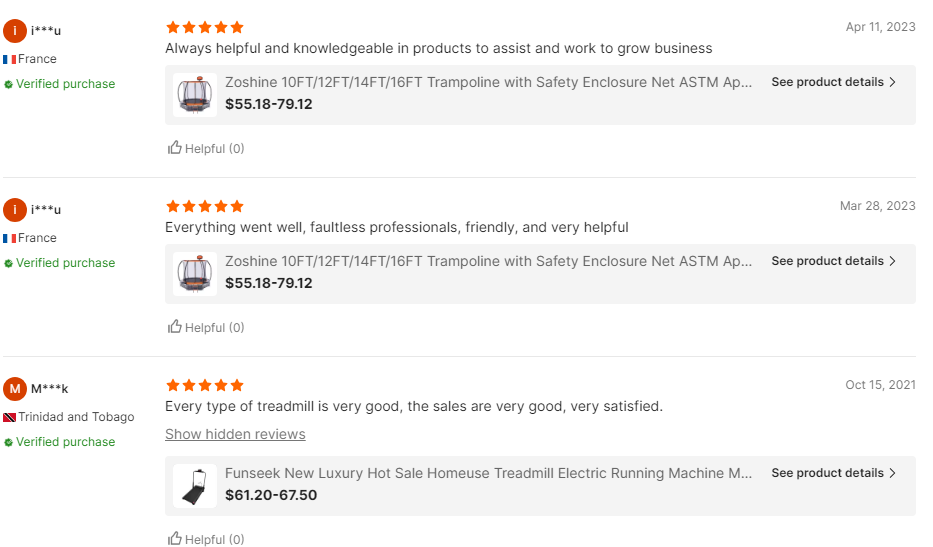Click France flag icon on first review
Screen dimensions: 933x547
tap(9, 59)
